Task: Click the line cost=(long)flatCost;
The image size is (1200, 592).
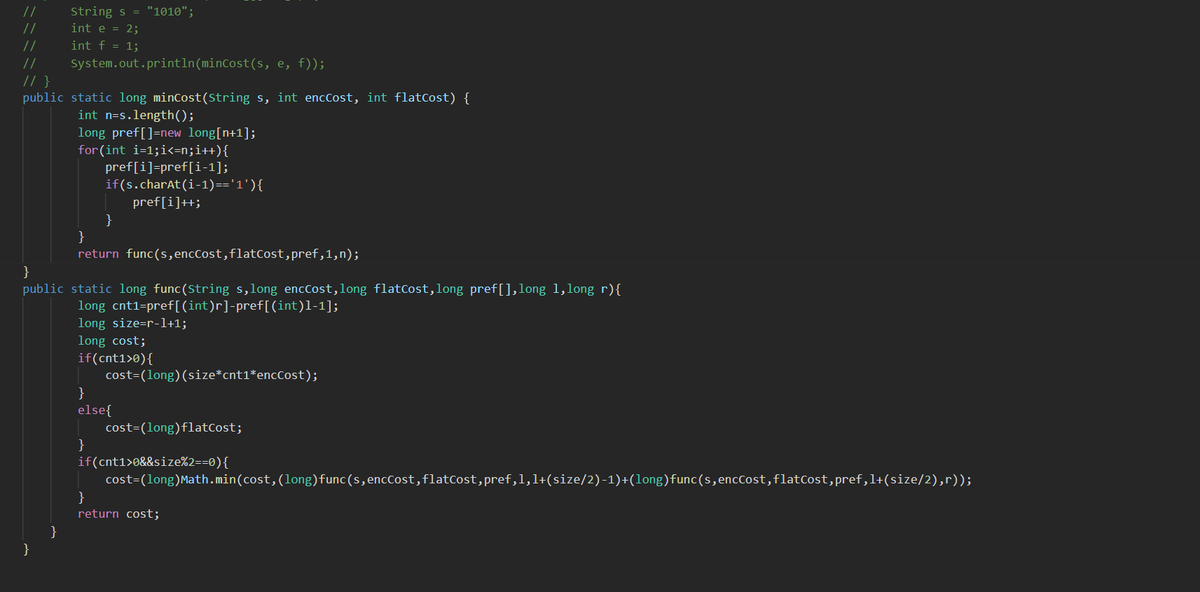Action: tap(173, 427)
